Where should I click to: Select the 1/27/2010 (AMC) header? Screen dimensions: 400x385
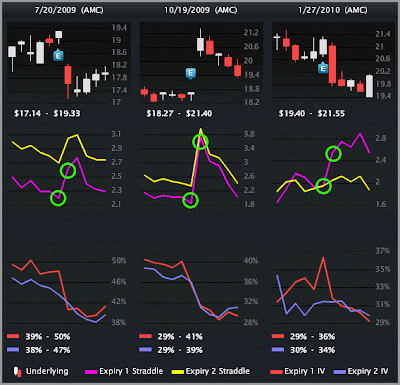(x=333, y=10)
